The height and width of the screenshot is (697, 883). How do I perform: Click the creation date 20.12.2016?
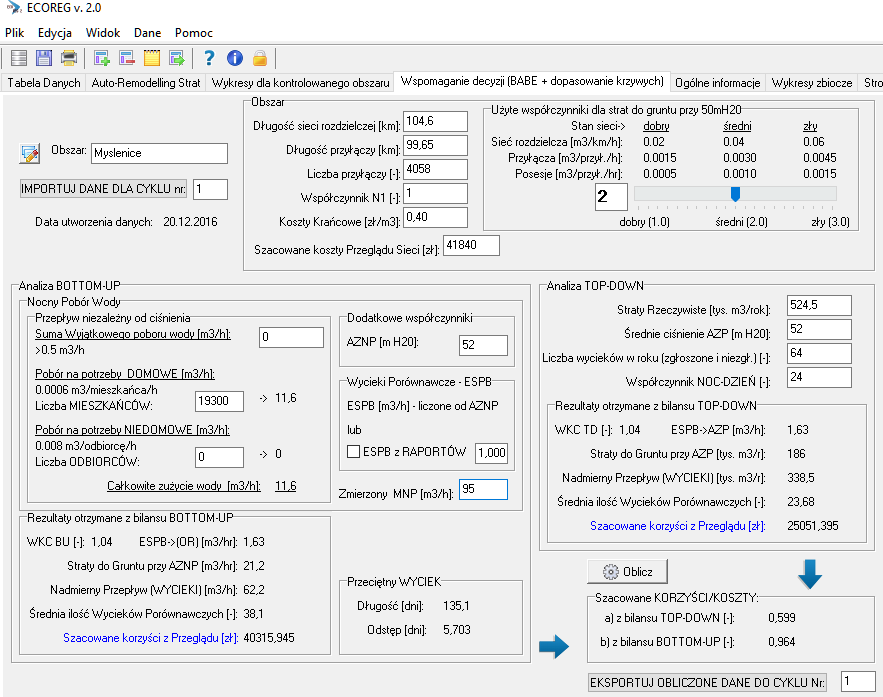[190, 222]
